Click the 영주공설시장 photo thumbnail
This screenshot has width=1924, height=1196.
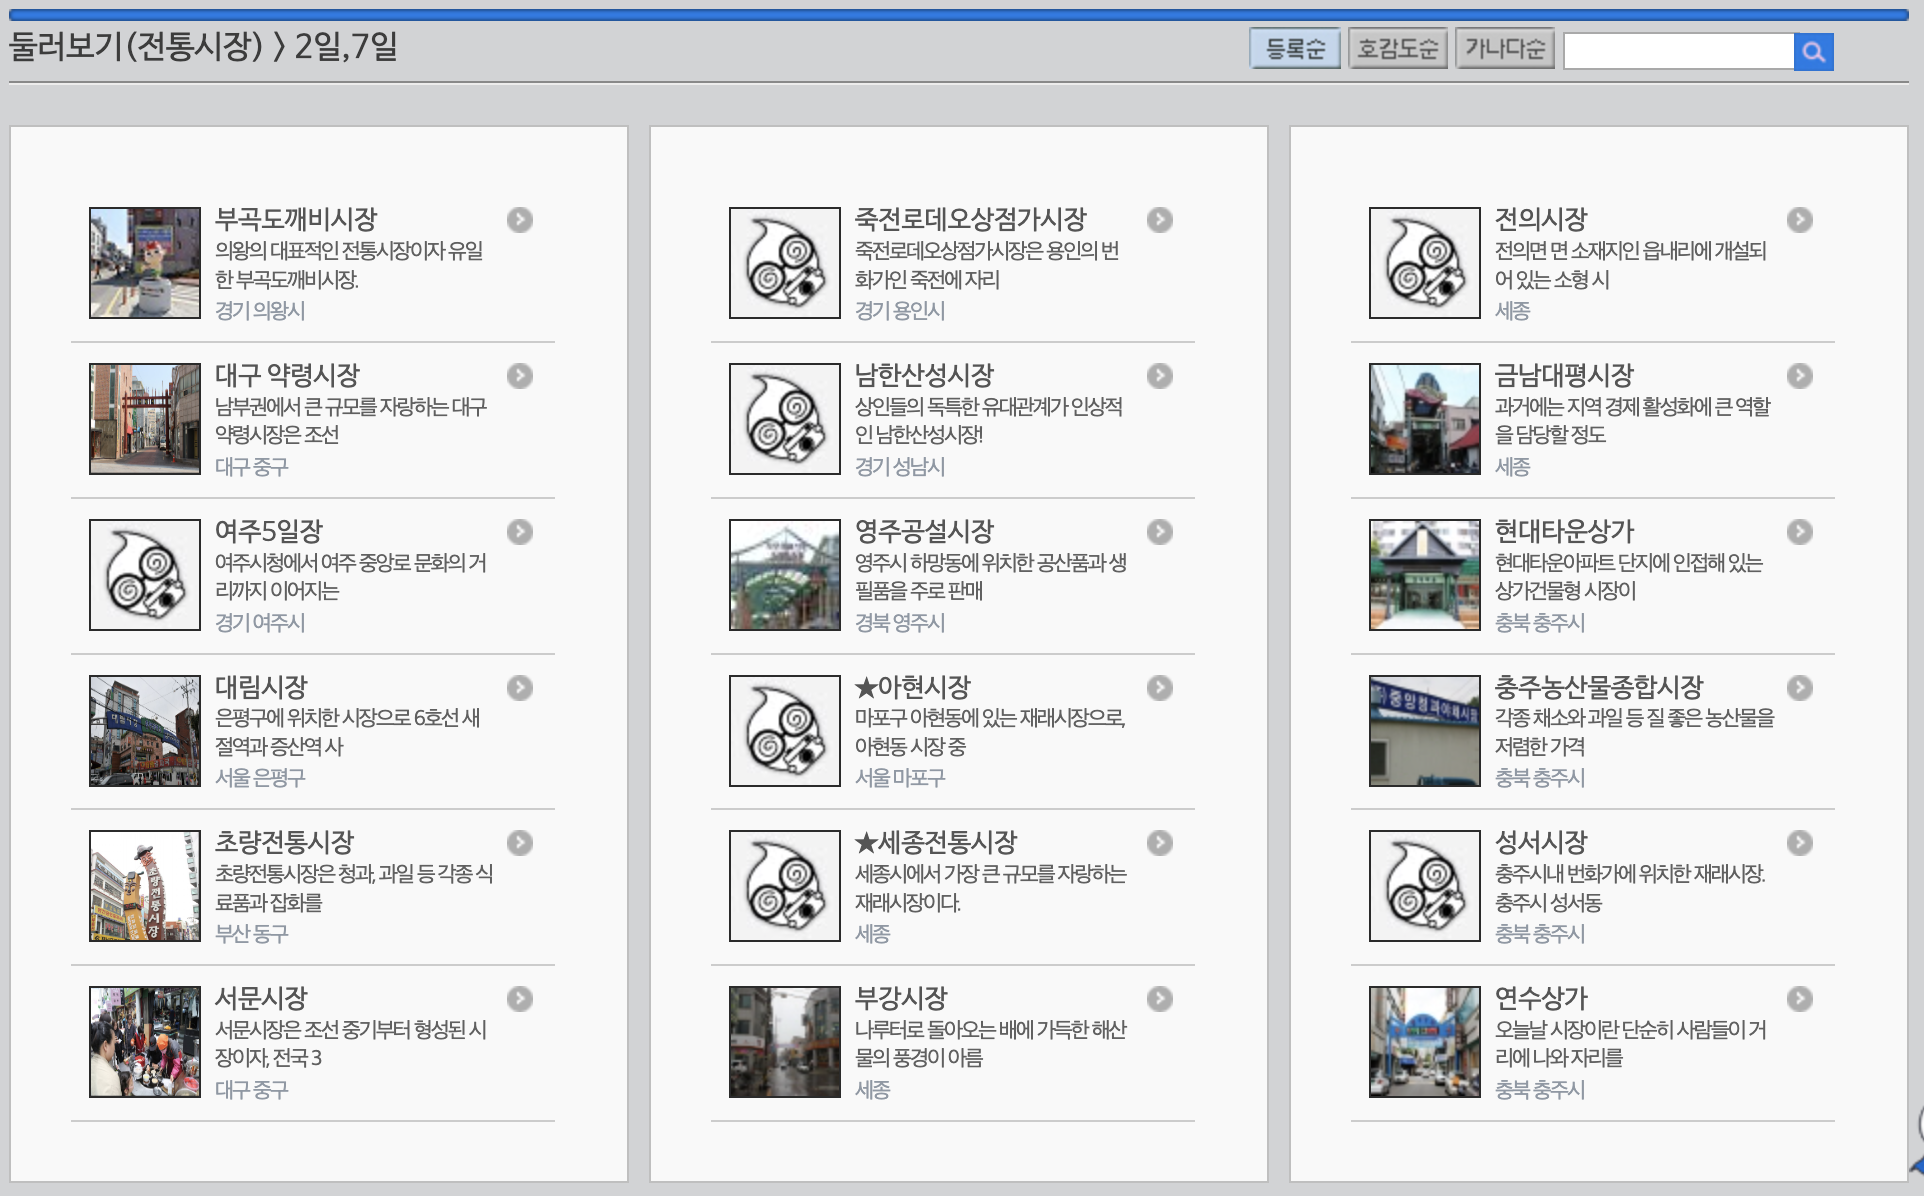(x=785, y=575)
